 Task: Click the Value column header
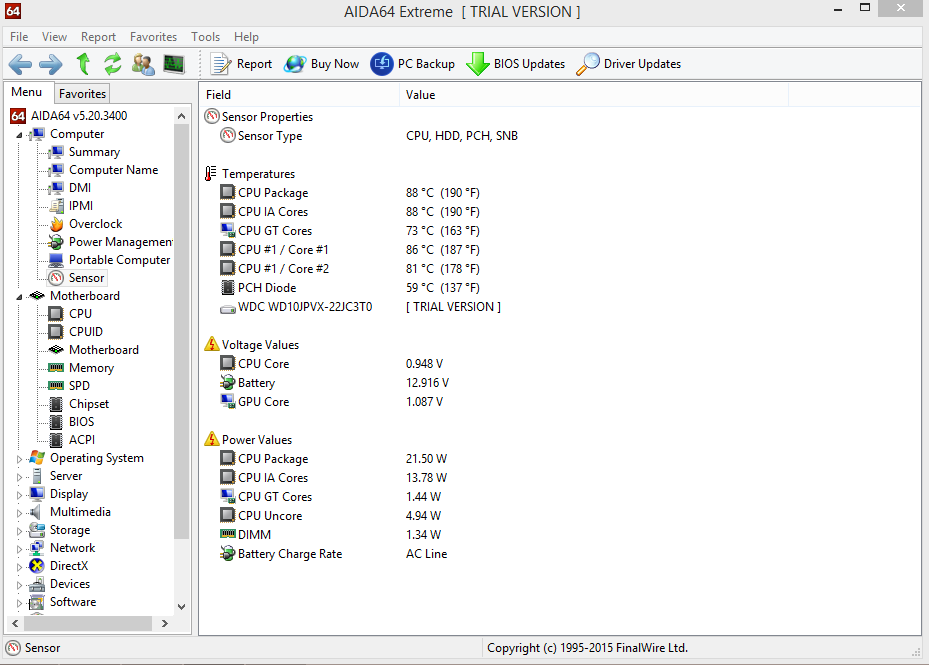coord(594,95)
